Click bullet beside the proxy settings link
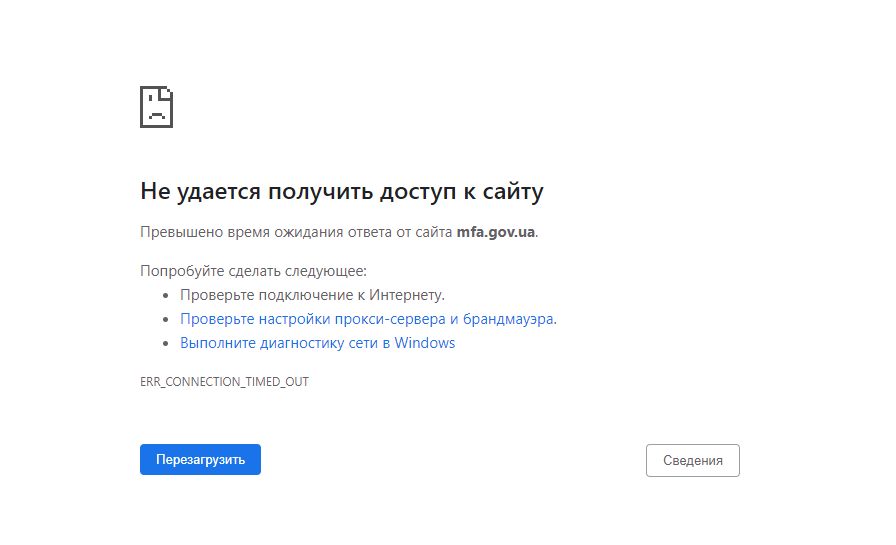896x545 pixels. pyautogui.click(x=166, y=320)
